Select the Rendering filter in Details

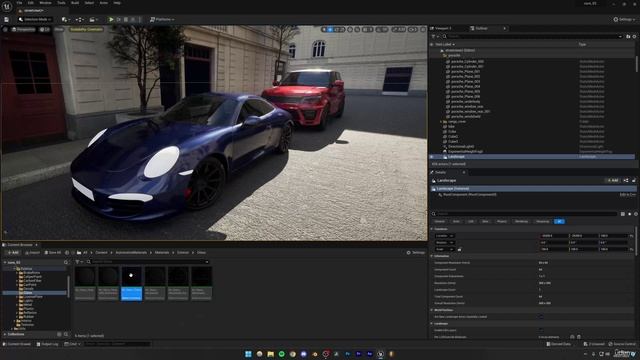click(x=521, y=221)
